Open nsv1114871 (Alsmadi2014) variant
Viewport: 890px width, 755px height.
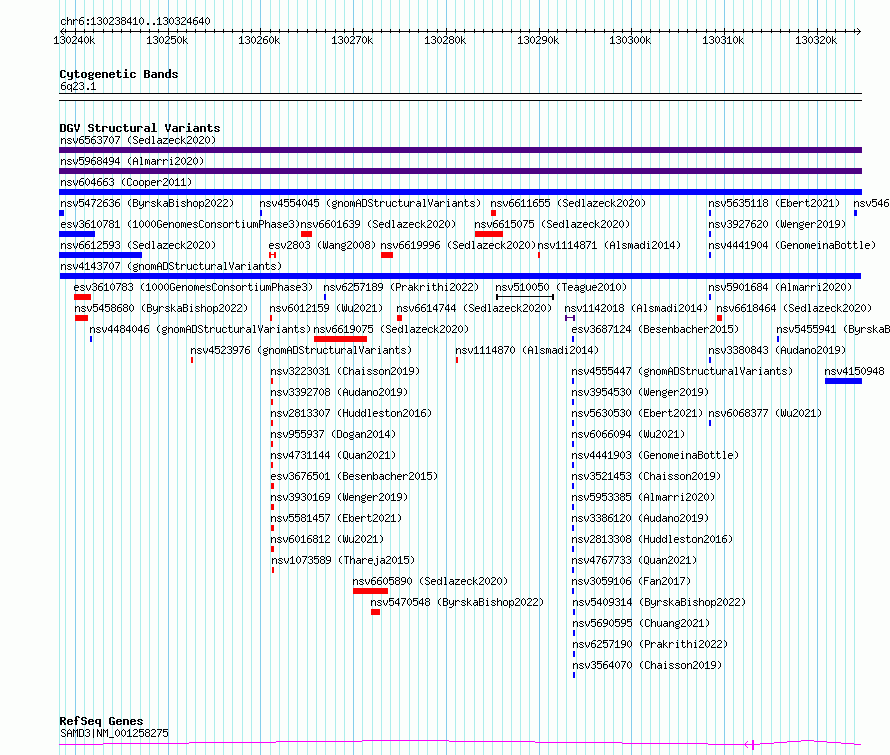(x=609, y=245)
